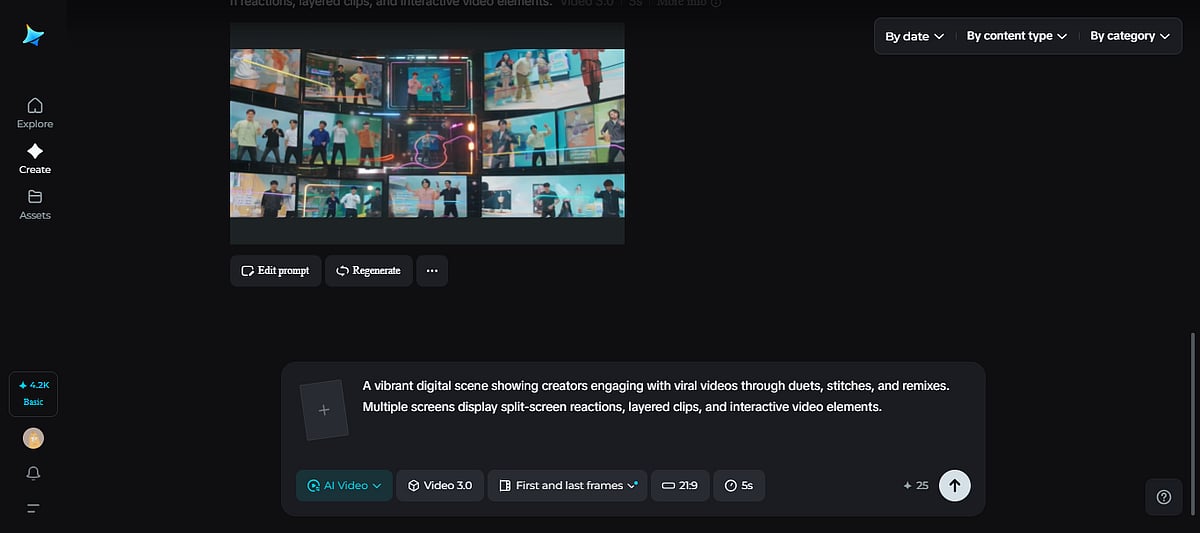The width and height of the screenshot is (1200, 533).
Task: Open the notifications bell
Action: coord(34,473)
